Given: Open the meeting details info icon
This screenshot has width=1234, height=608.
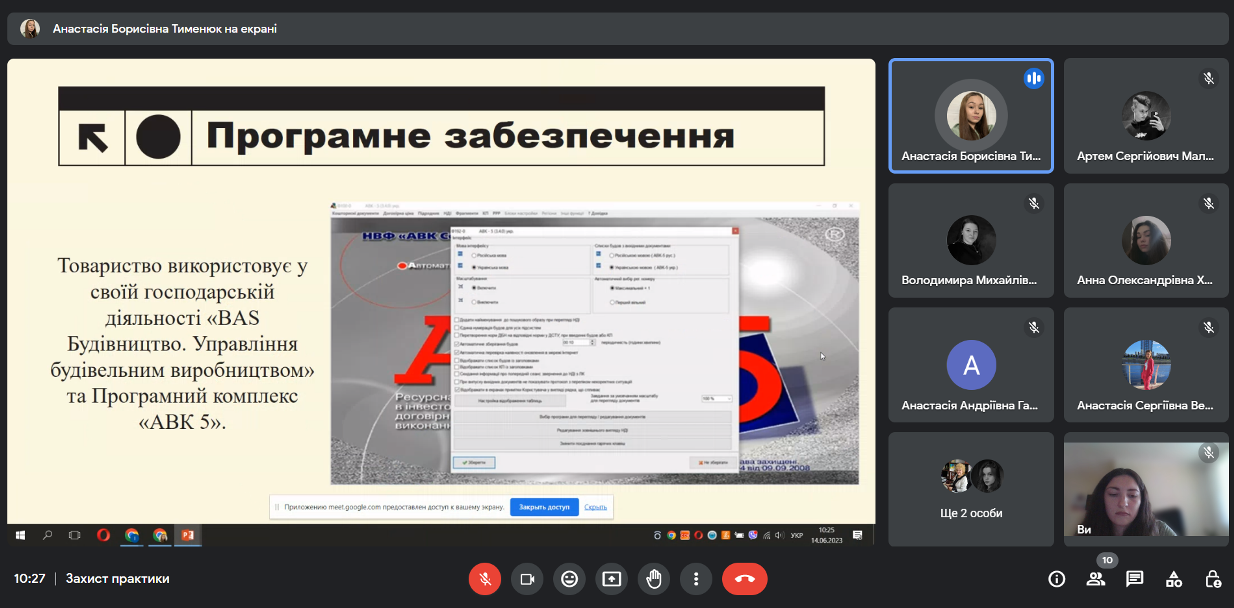Looking at the screenshot, I should click(1056, 578).
